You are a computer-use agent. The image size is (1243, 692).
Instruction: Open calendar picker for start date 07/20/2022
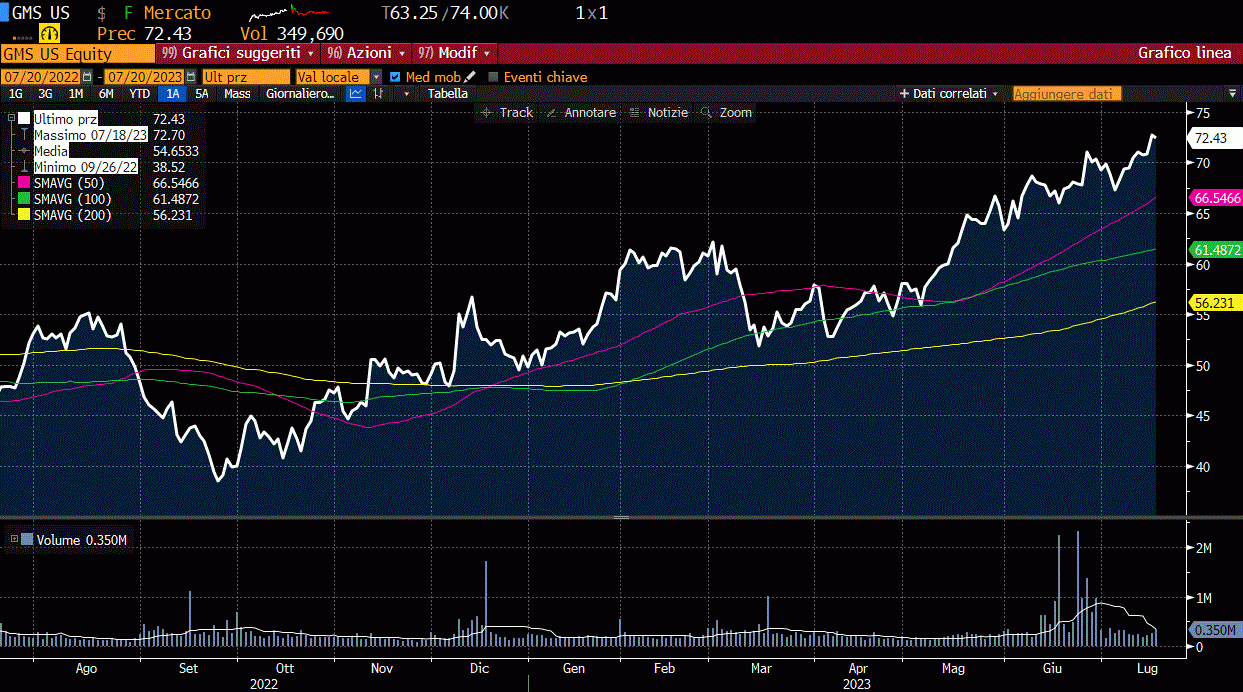[x=87, y=77]
